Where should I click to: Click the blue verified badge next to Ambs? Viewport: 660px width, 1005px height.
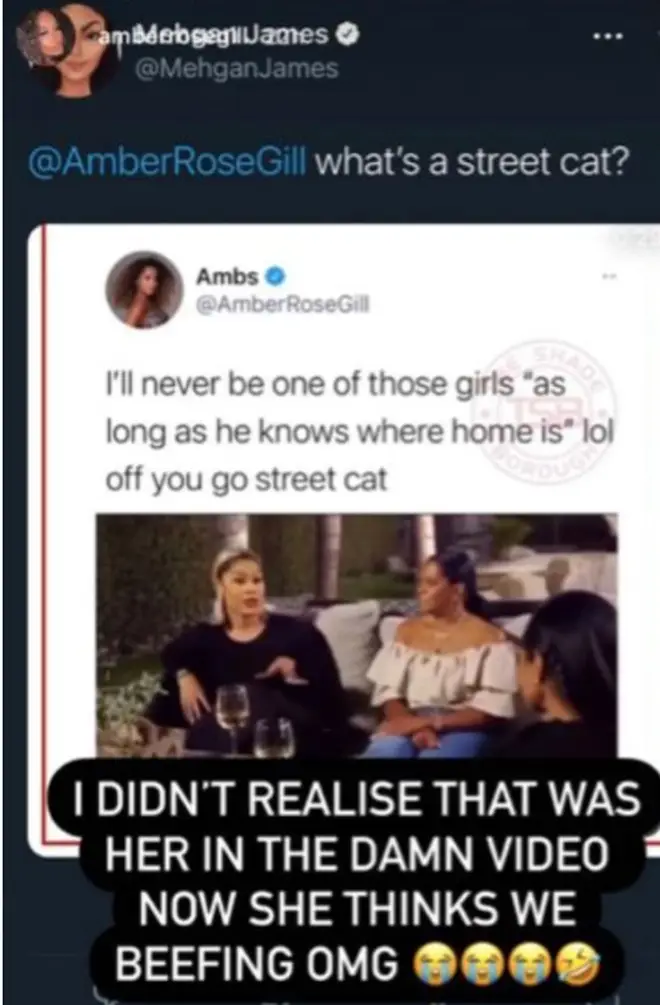[x=275, y=277]
